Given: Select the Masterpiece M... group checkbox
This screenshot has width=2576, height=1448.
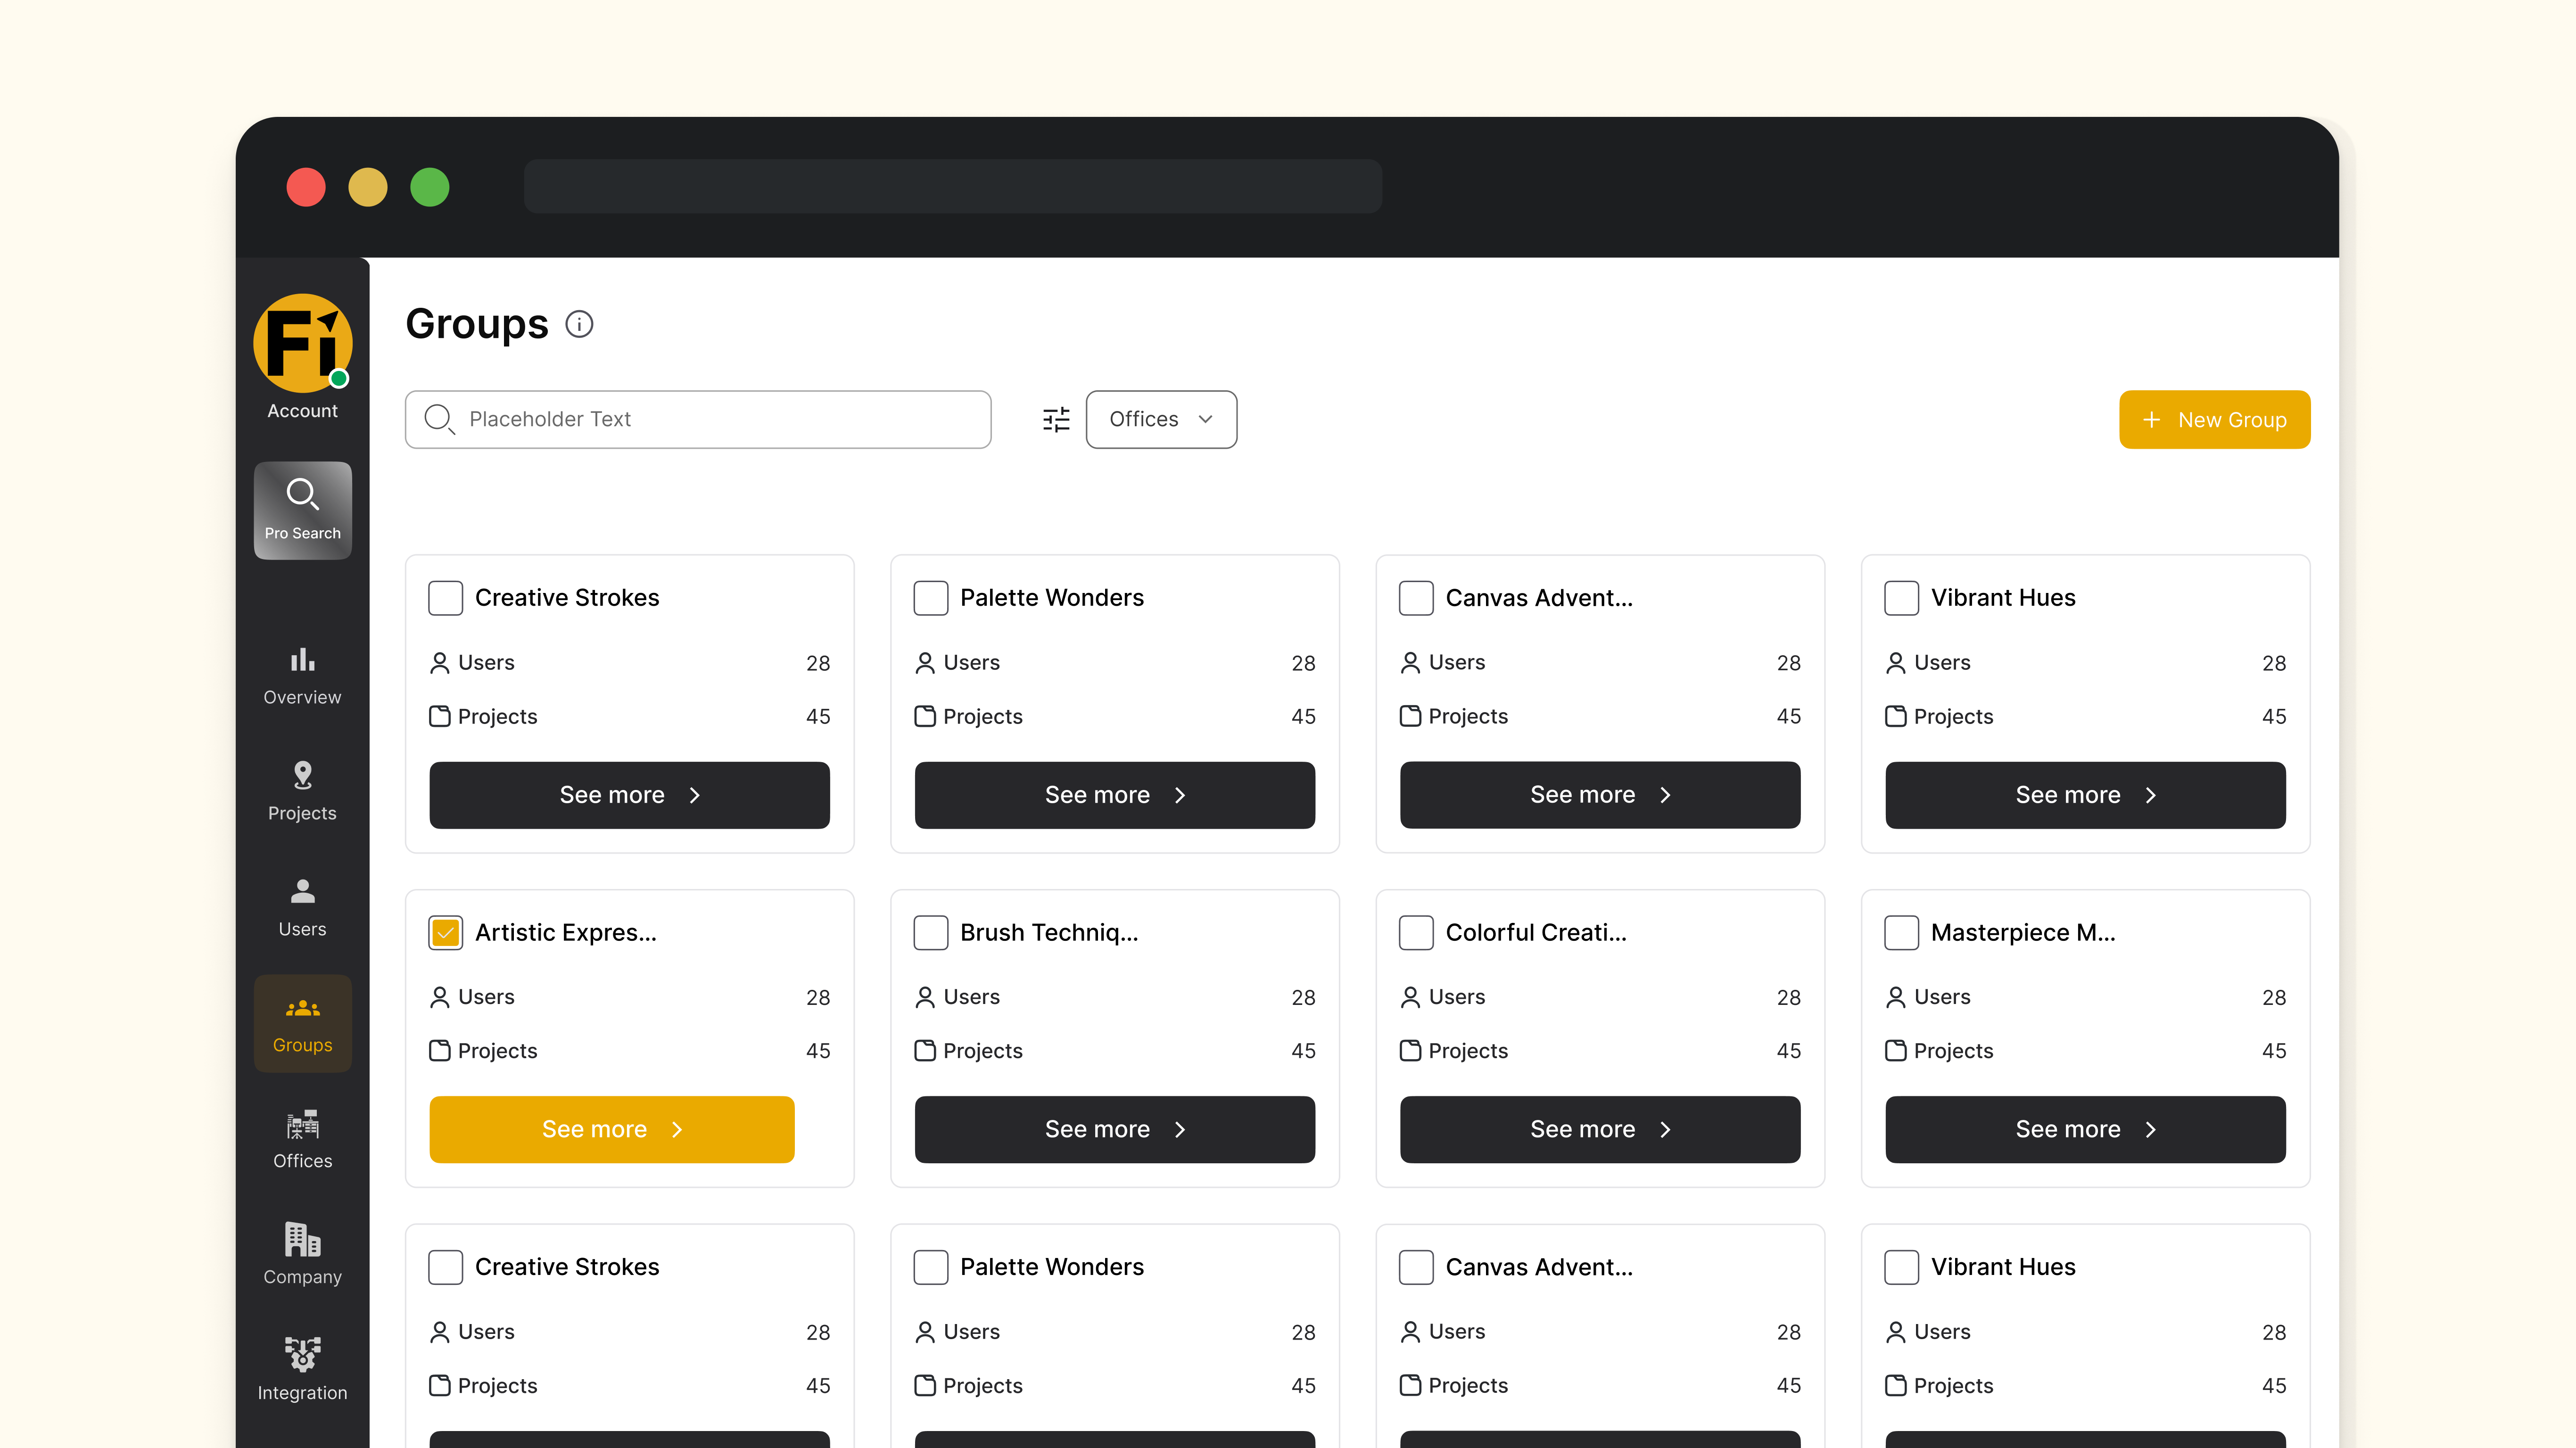Looking at the screenshot, I should [x=1901, y=932].
